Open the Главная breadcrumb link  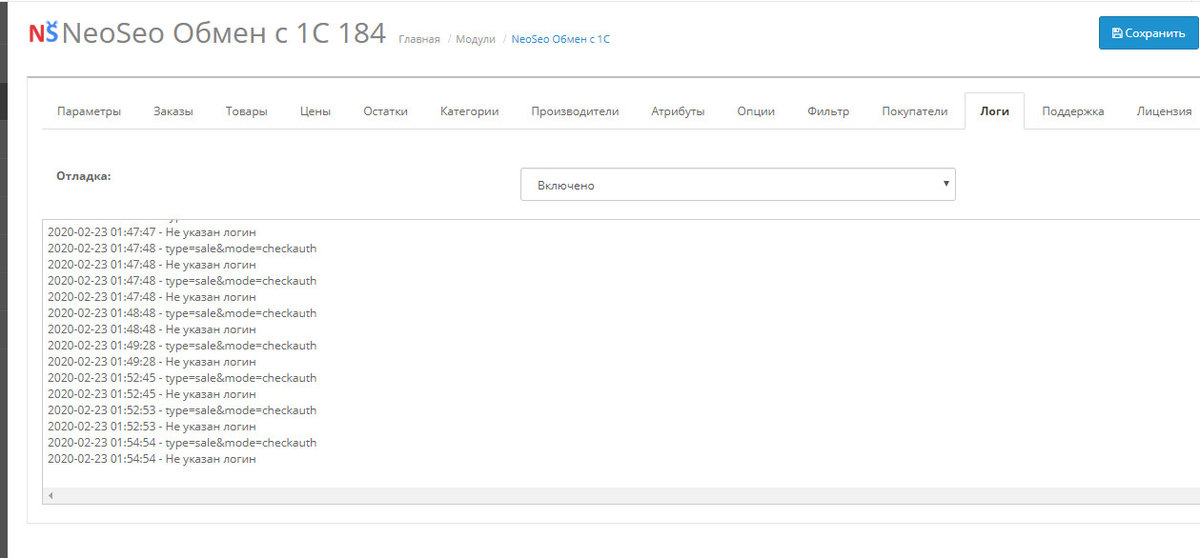[419, 40]
